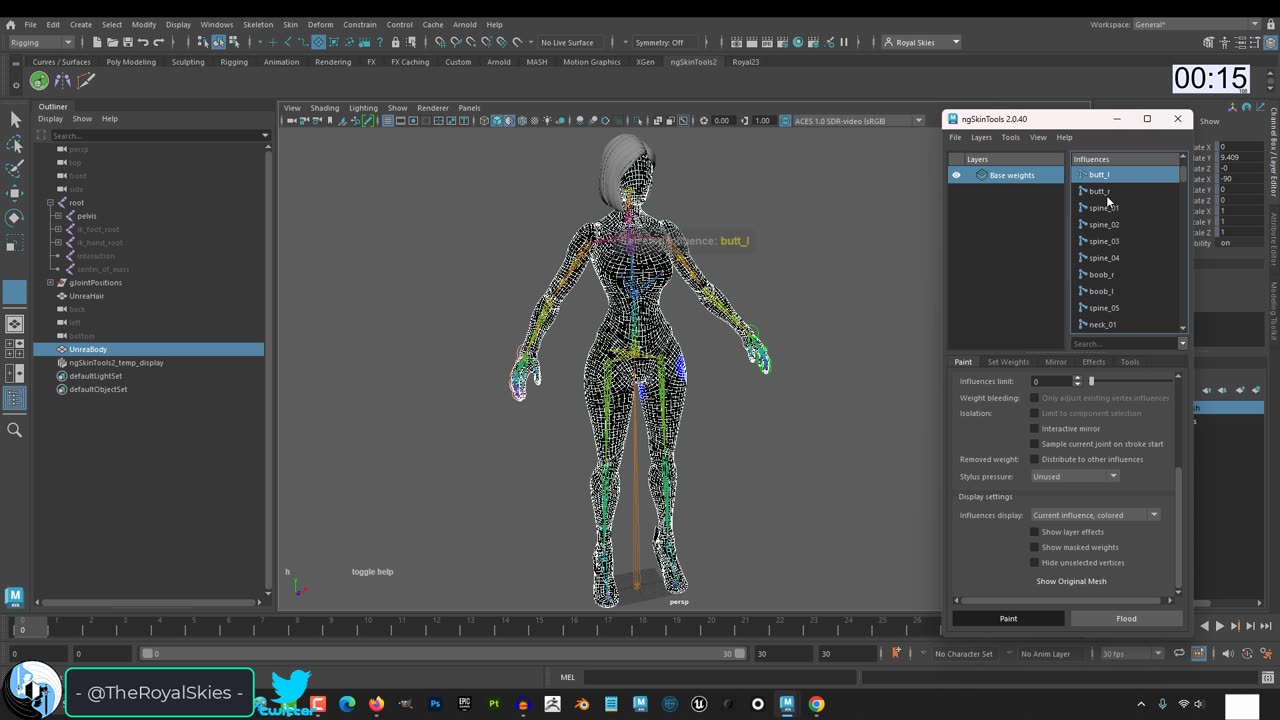Click the Influences search field
1280x720 pixels.
pyautogui.click(x=1125, y=344)
